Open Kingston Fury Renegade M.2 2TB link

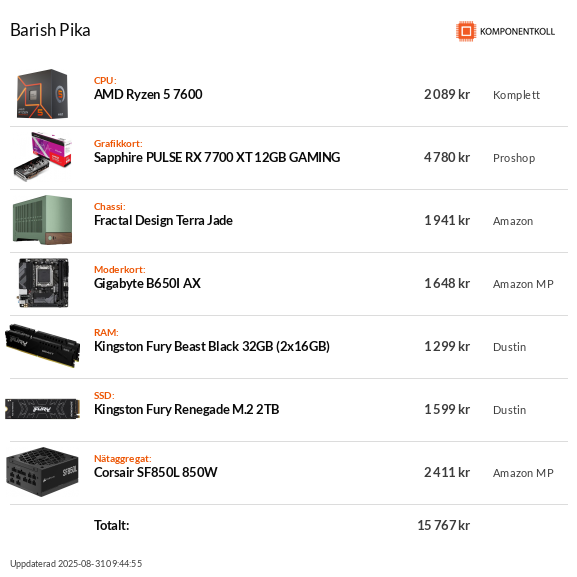(x=186, y=410)
